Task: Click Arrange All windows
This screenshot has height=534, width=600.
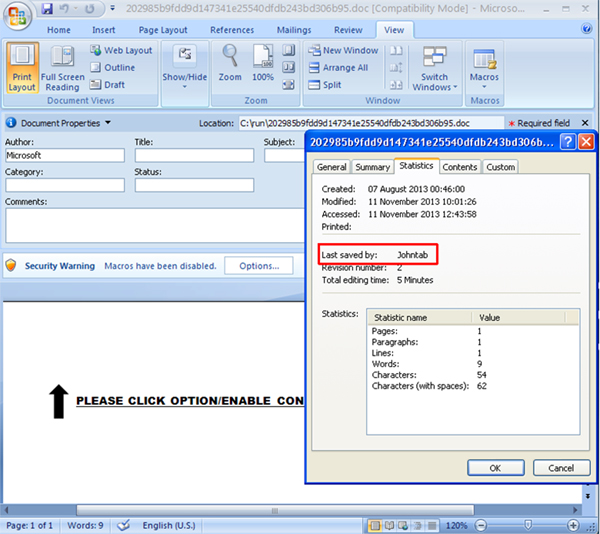Action: coord(338,68)
